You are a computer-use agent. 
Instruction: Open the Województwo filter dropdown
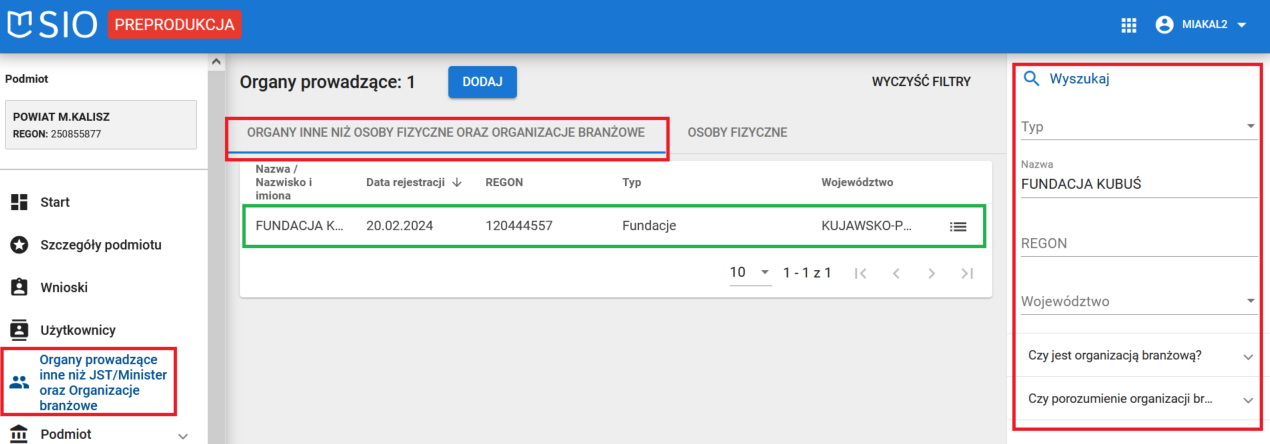[1138, 301]
